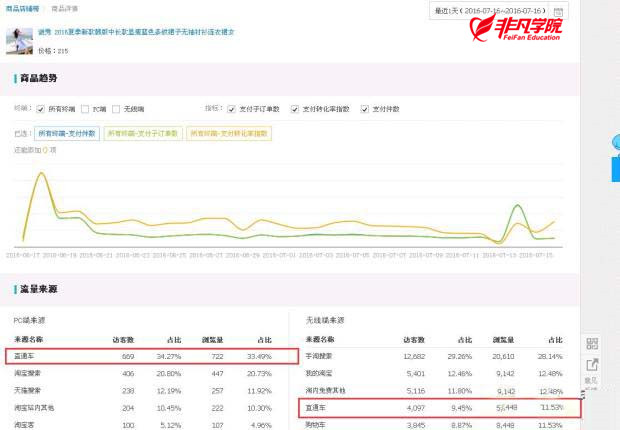Enable the 无线端 checkbox
The image size is (620, 430).
(x=116, y=109)
